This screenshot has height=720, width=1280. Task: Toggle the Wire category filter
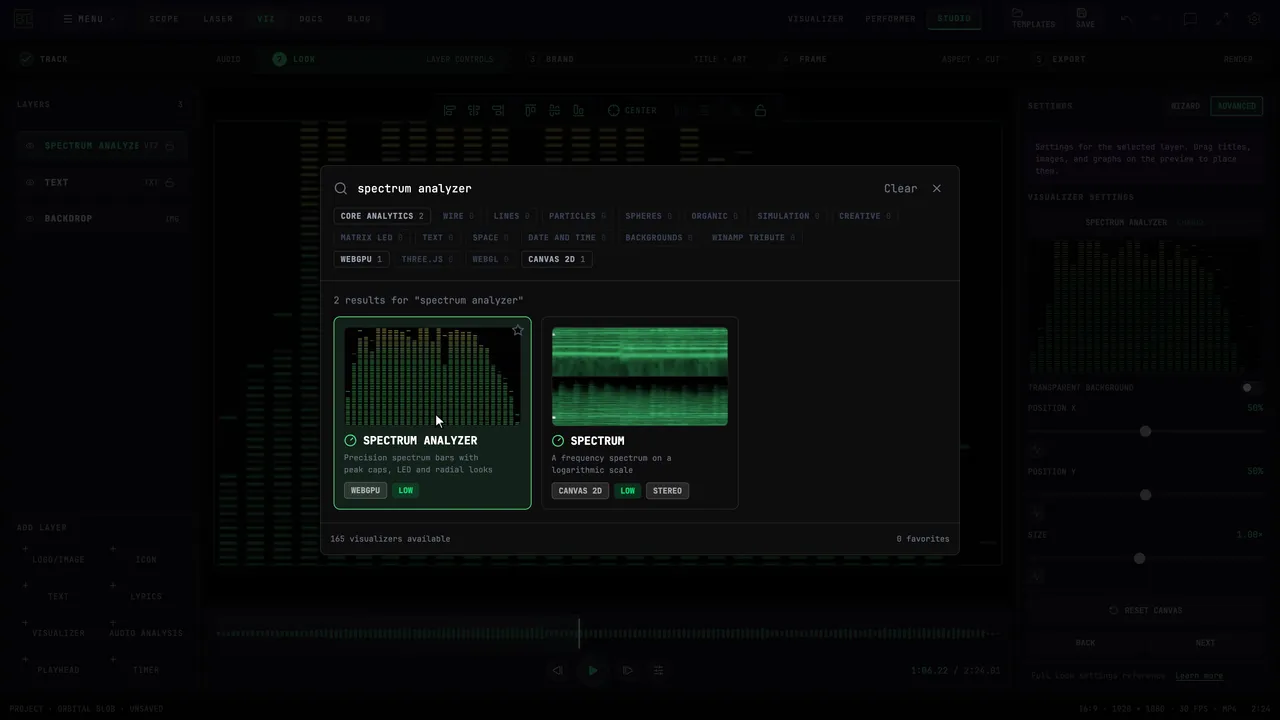coord(459,216)
